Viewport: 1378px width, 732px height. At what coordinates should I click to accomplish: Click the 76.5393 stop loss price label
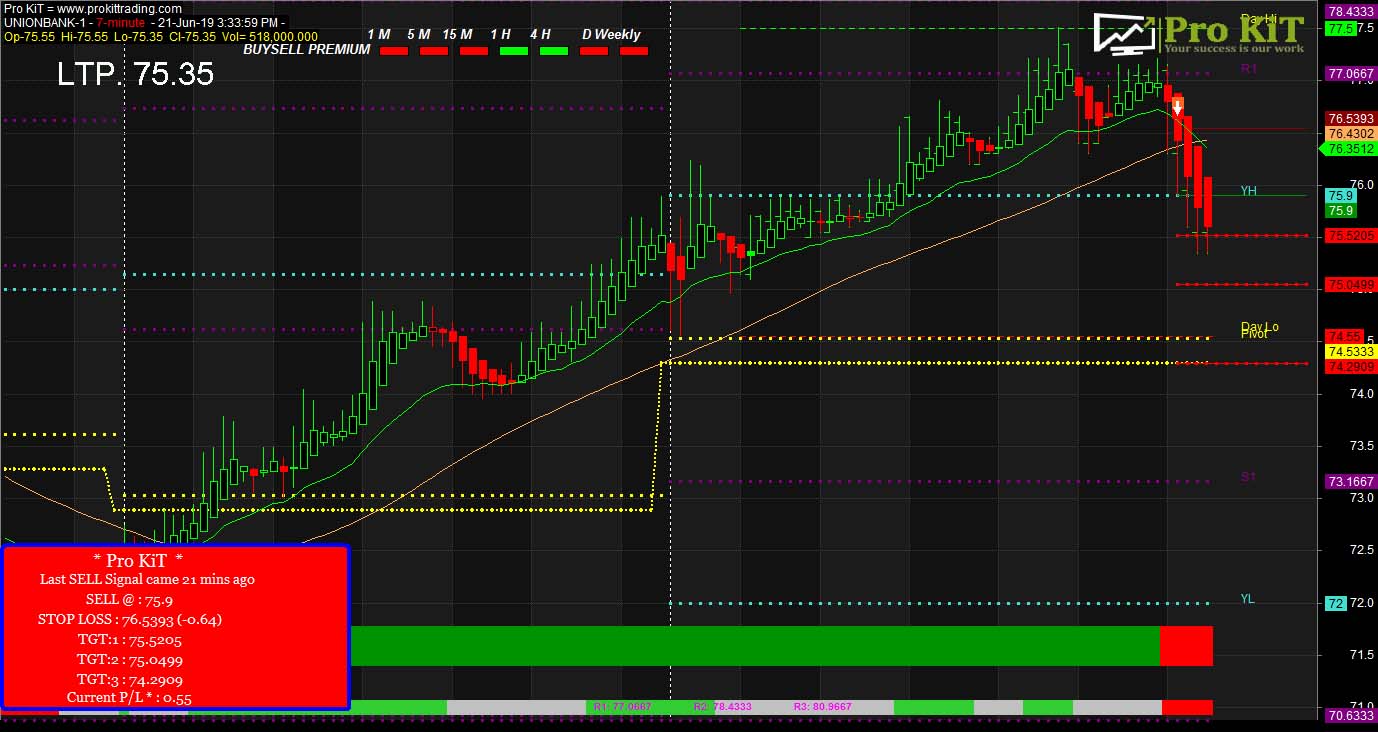[1349, 118]
